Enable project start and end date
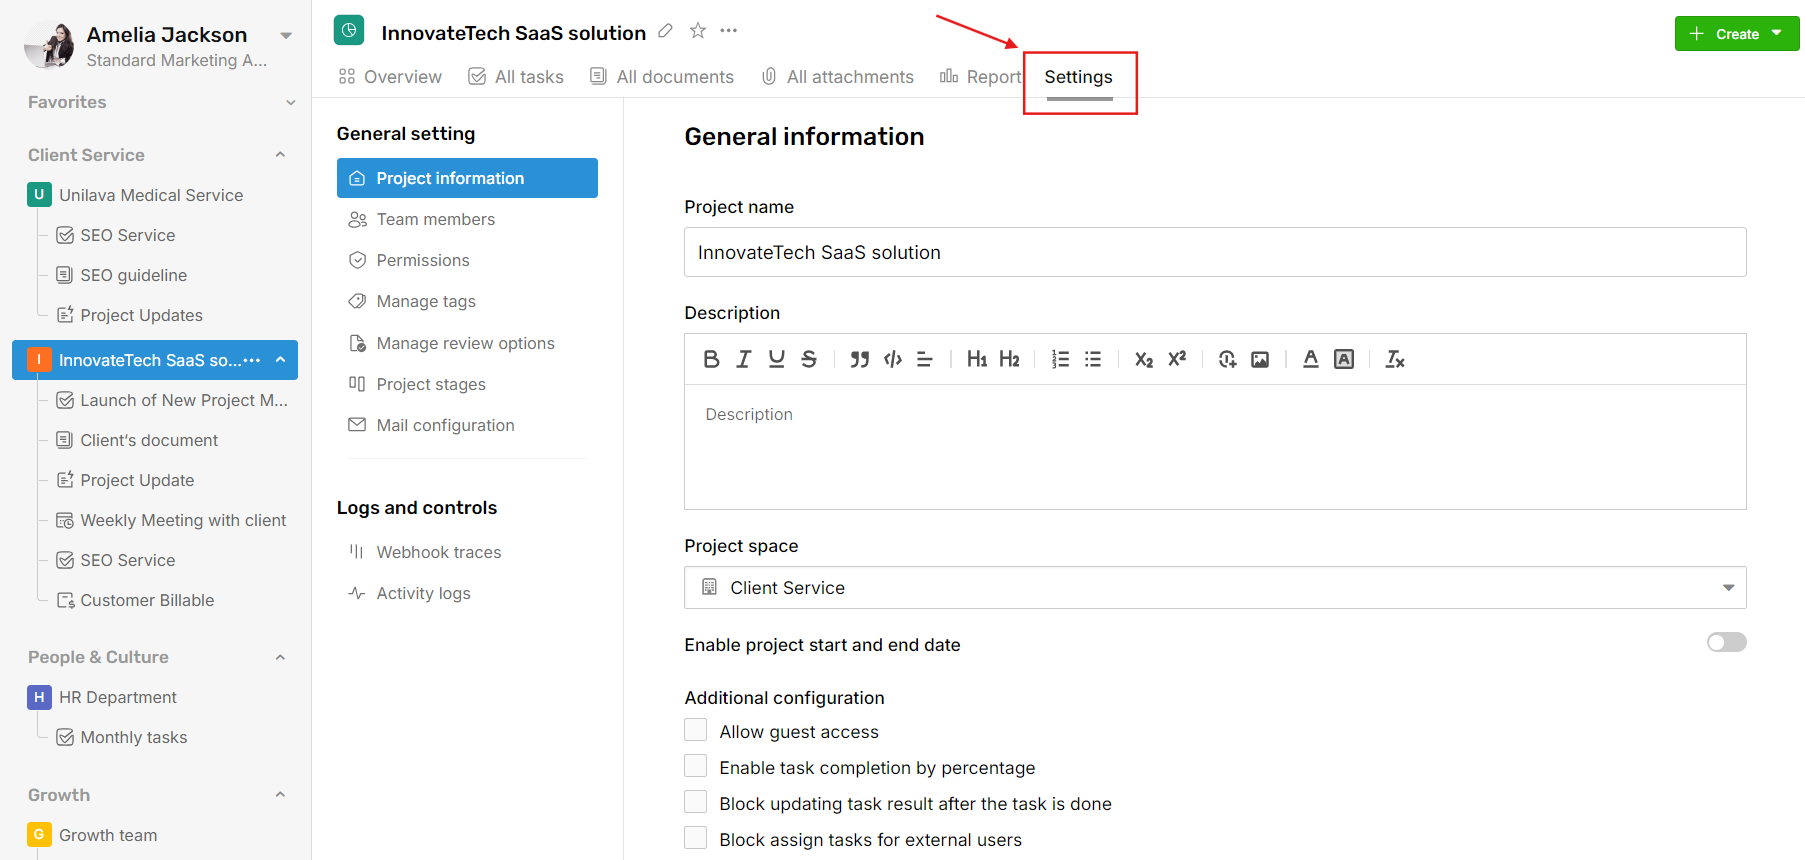This screenshot has width=1805, height=860. [1726, 642]
